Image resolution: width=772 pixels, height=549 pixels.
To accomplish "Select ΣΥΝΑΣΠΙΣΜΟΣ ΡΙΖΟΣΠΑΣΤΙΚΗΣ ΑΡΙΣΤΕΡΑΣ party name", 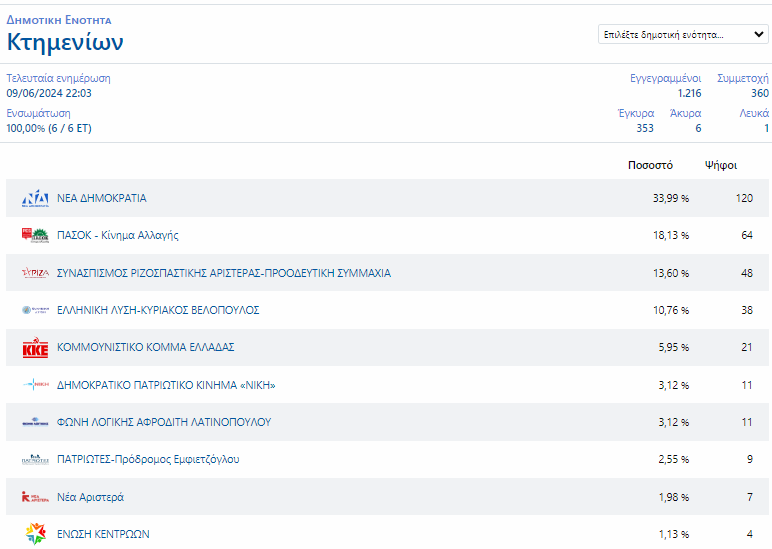I will 224,273.
